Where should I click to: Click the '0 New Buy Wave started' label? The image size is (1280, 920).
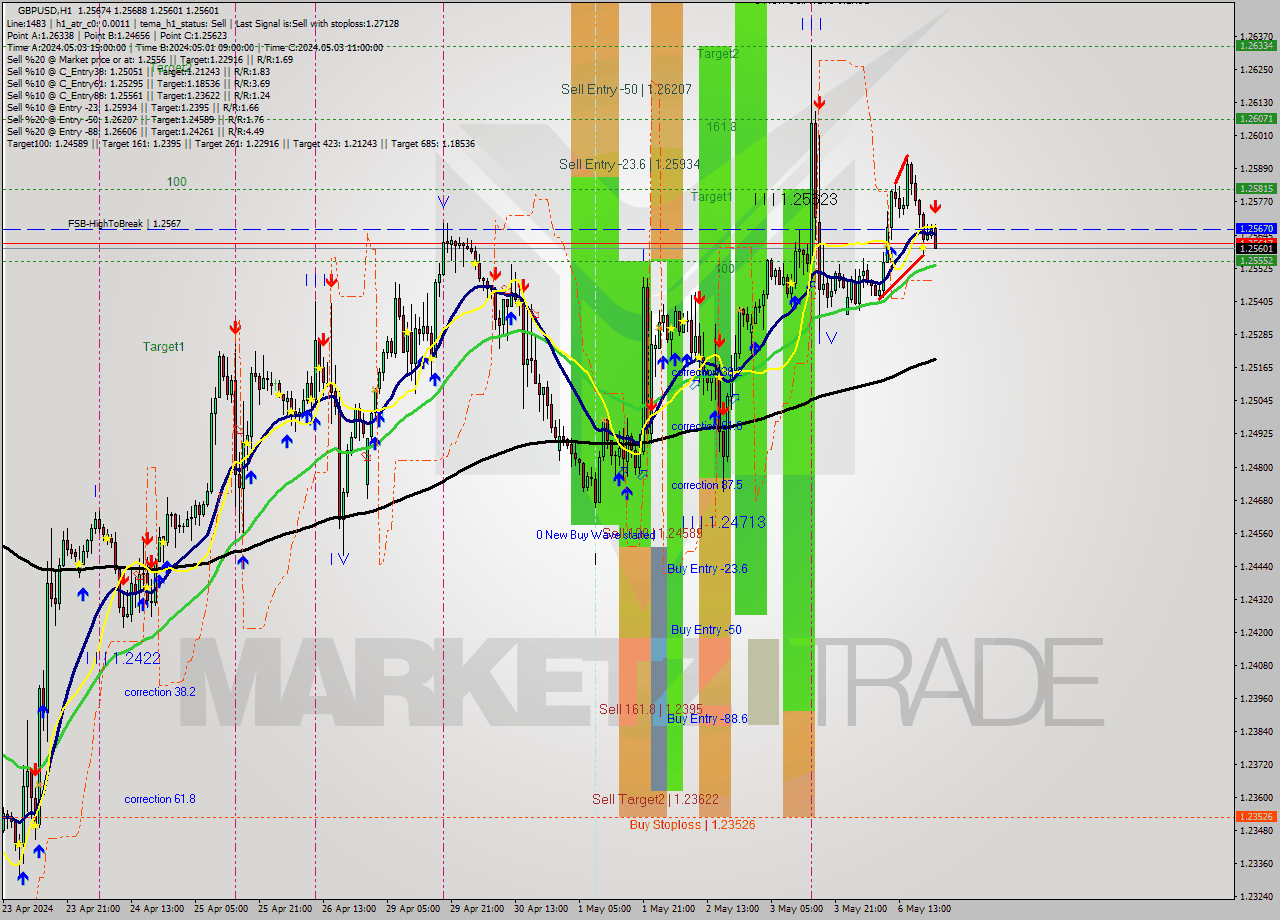[596, 535]
